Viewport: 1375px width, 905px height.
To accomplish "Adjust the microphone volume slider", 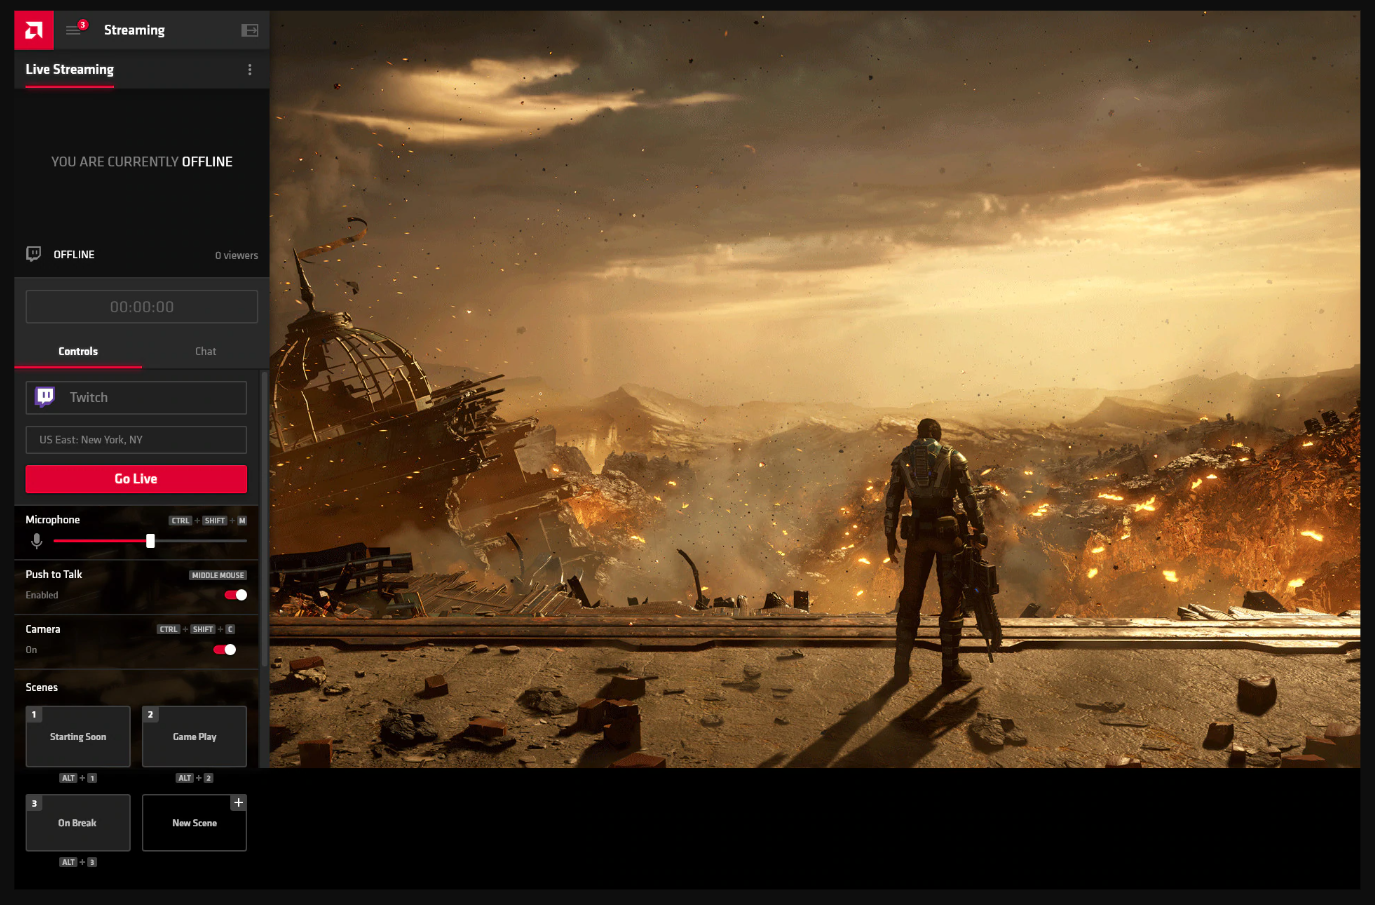I will click(x=150, y=540).
